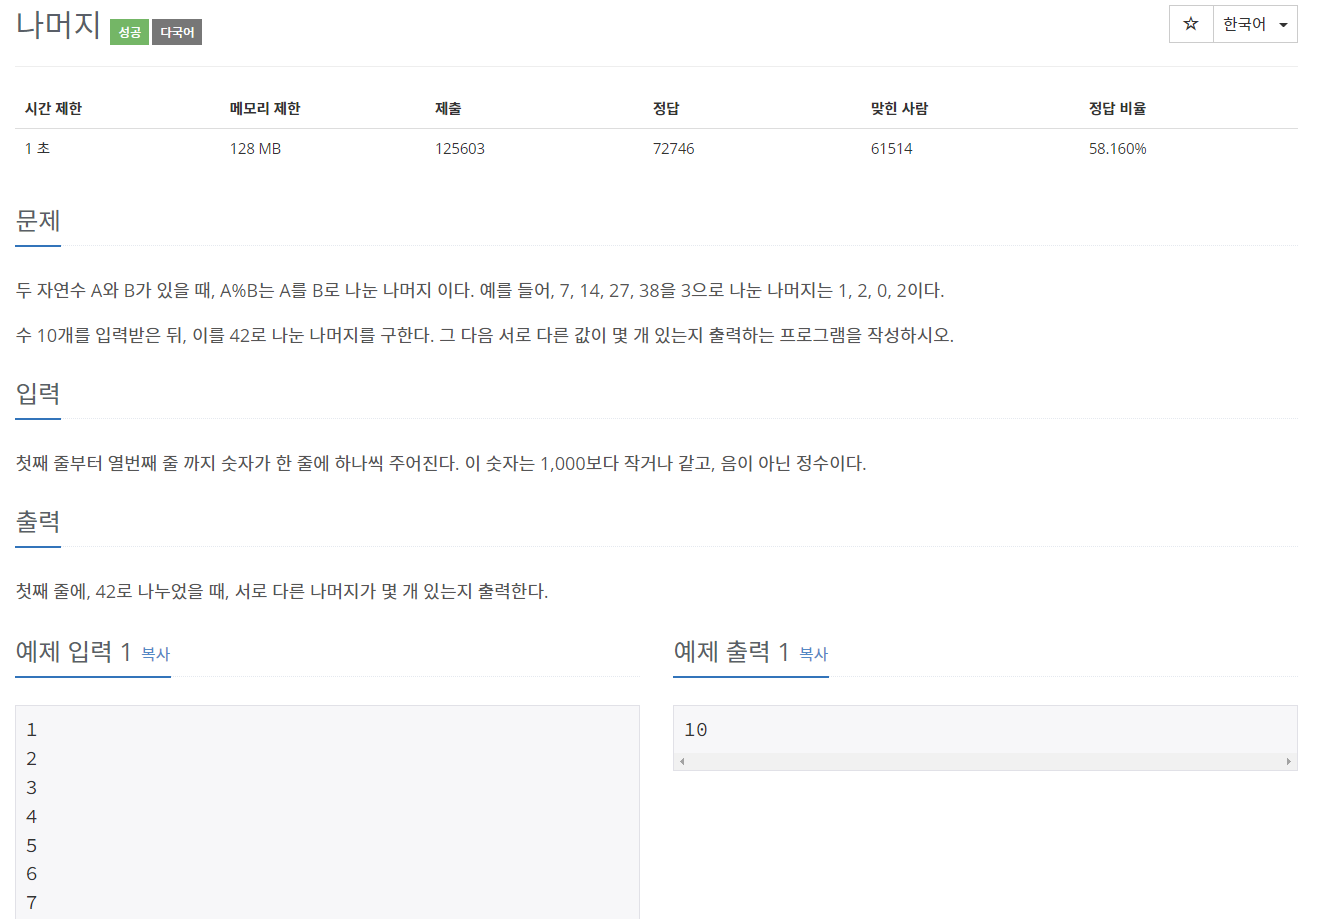The width and height of the screenshot is (1333, 919).
Task: Click the sentence starting 두 자연수 A와 B가
Action: (x=480, y=291)
